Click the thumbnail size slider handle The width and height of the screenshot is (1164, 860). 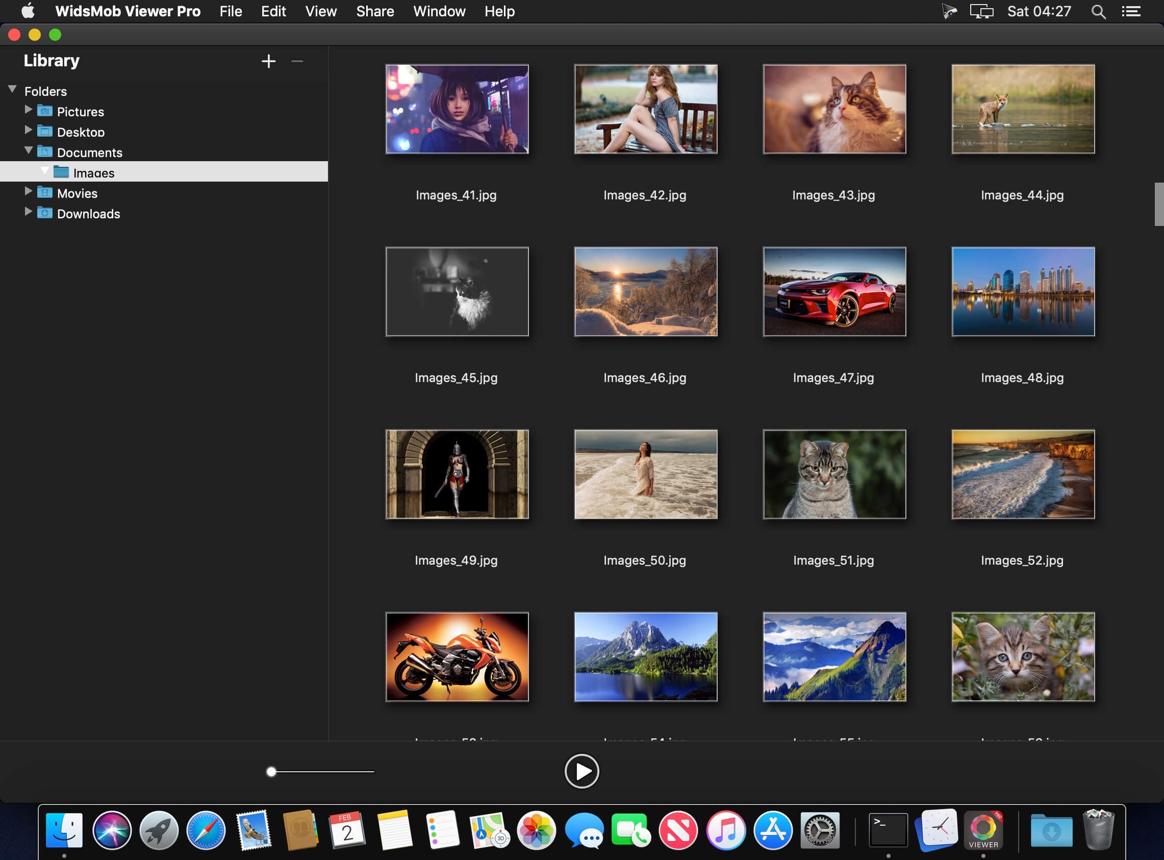(272, 772)
